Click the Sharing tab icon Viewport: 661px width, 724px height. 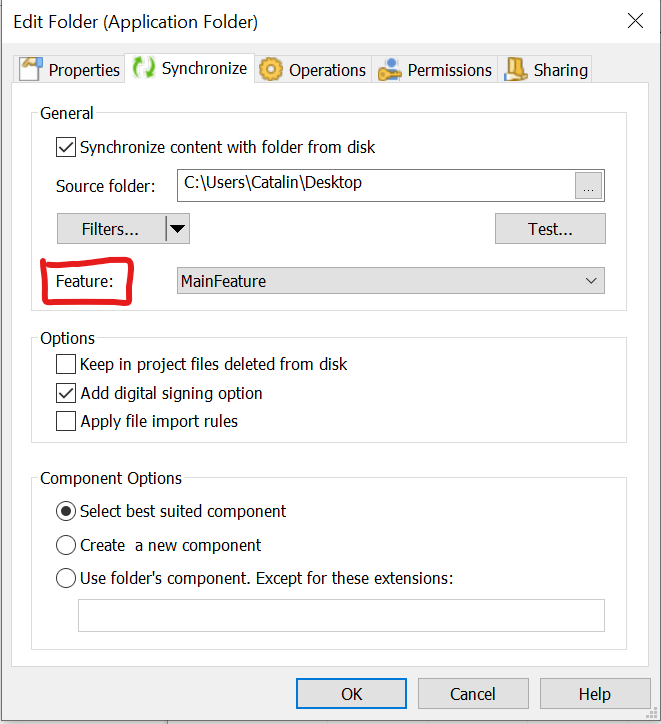point(516,69)
